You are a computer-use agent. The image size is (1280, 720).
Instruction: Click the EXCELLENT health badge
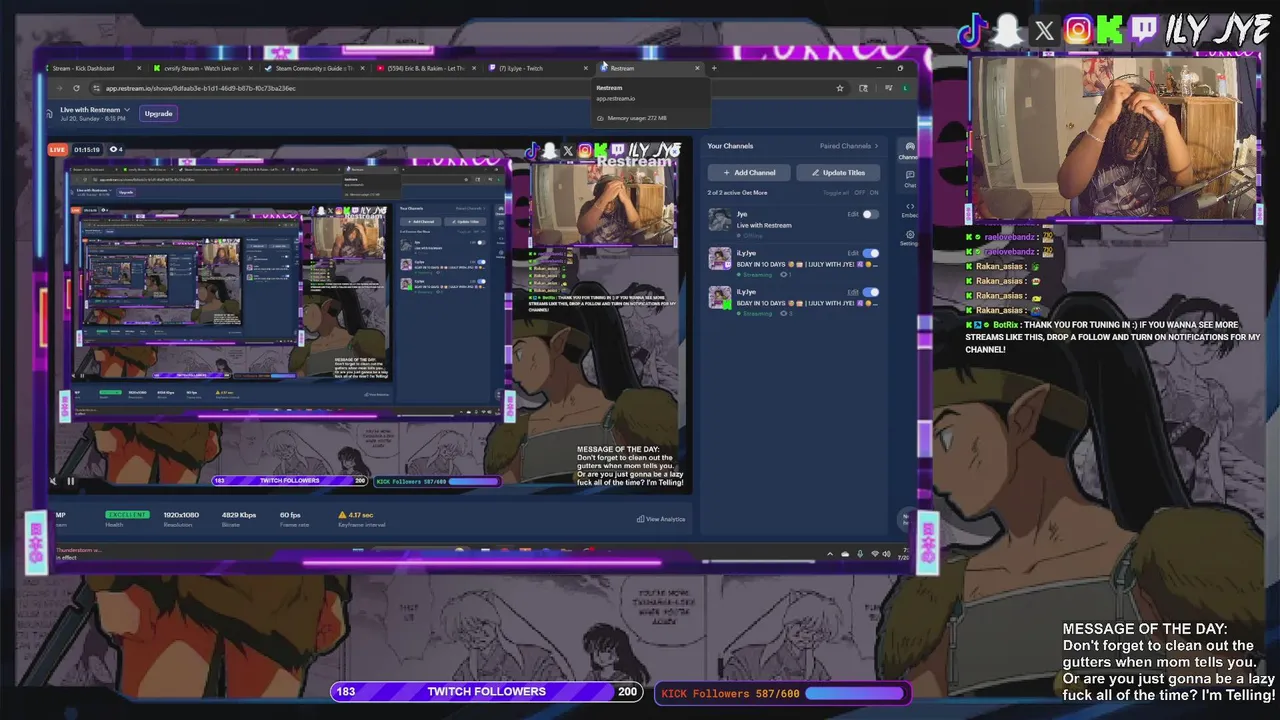tap(127, 514)
